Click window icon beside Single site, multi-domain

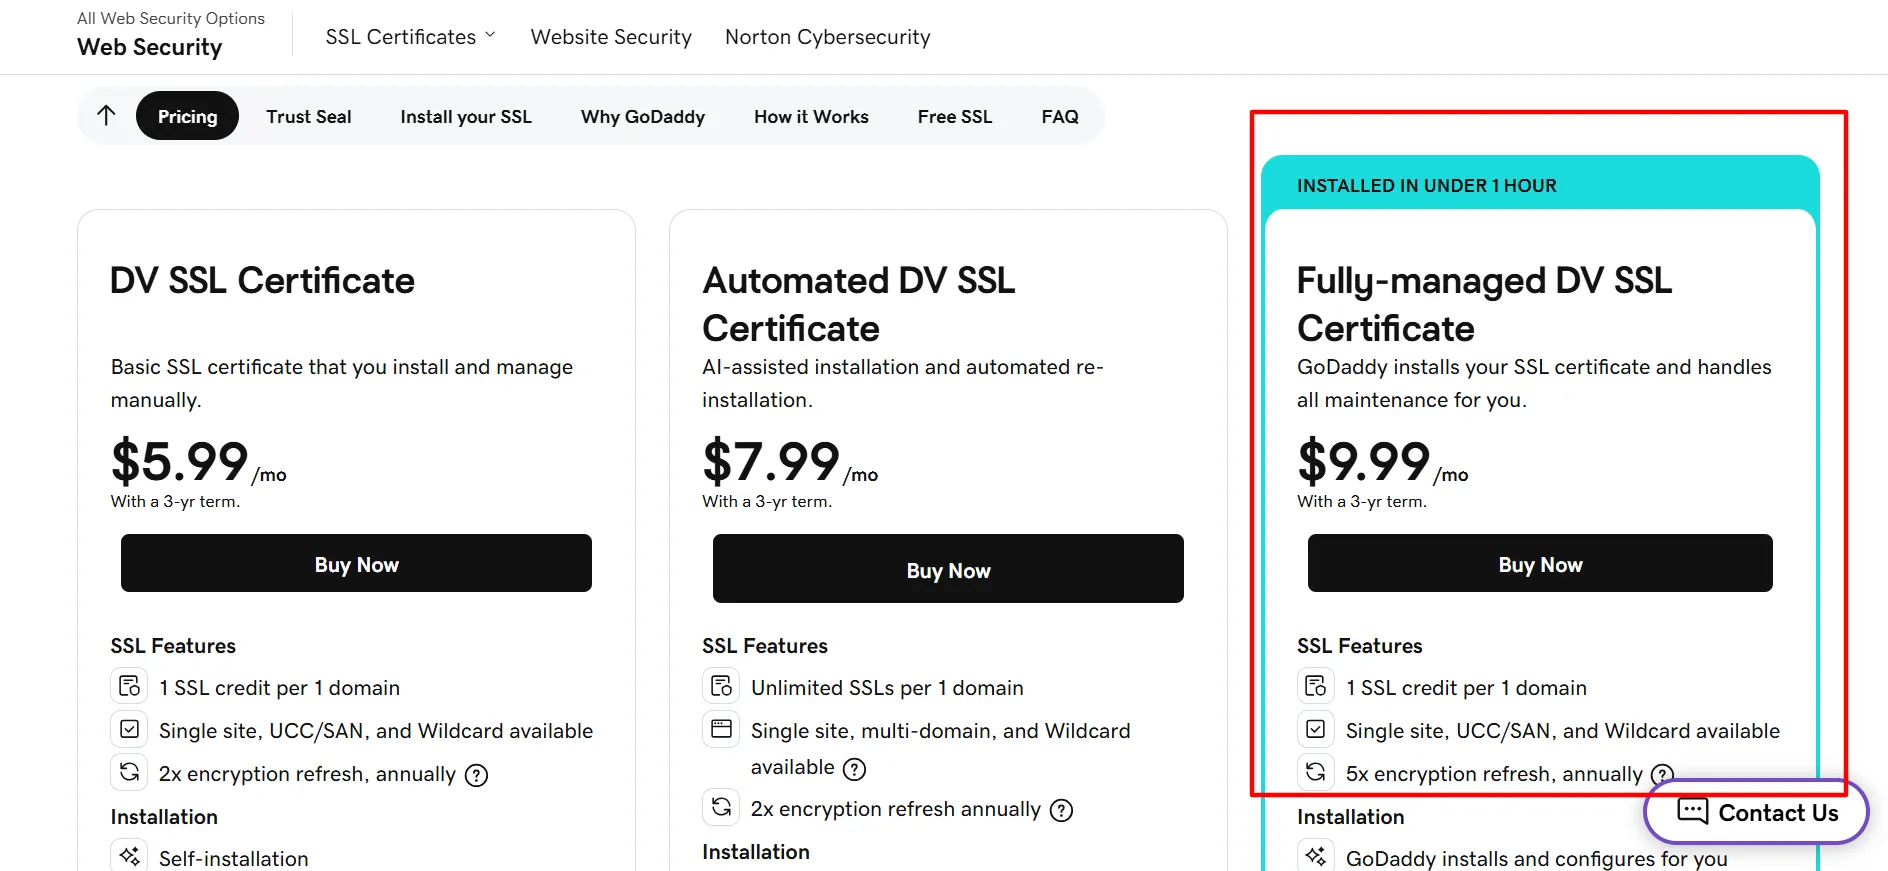tap(721, 729)
